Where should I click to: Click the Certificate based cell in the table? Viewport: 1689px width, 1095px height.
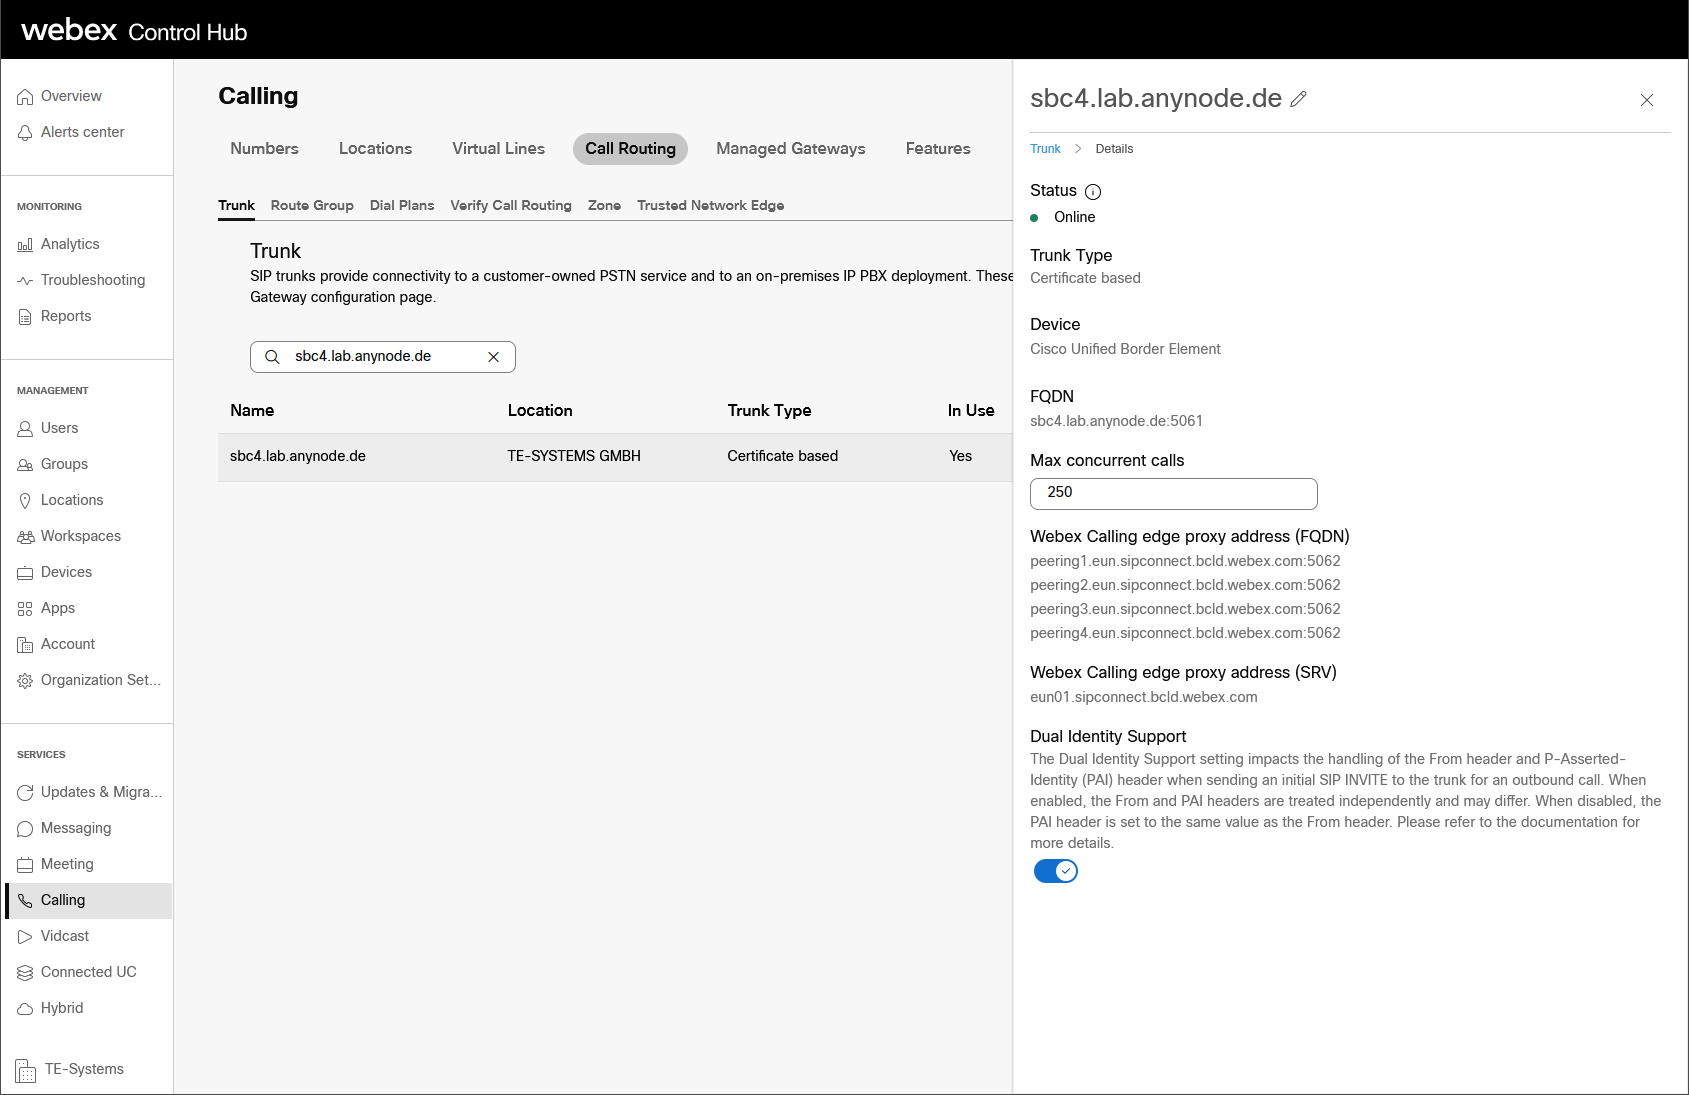(783, 457)
